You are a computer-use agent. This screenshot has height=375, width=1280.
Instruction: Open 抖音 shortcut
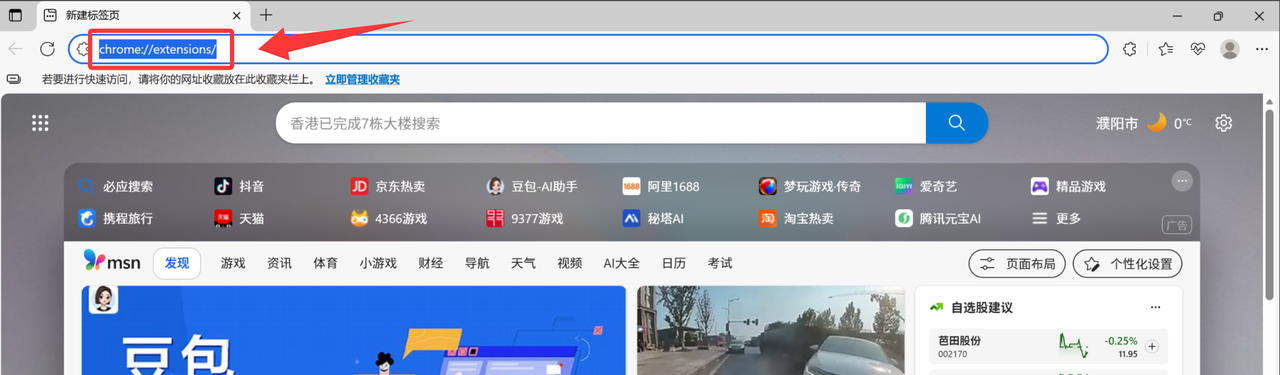[240, 186]
